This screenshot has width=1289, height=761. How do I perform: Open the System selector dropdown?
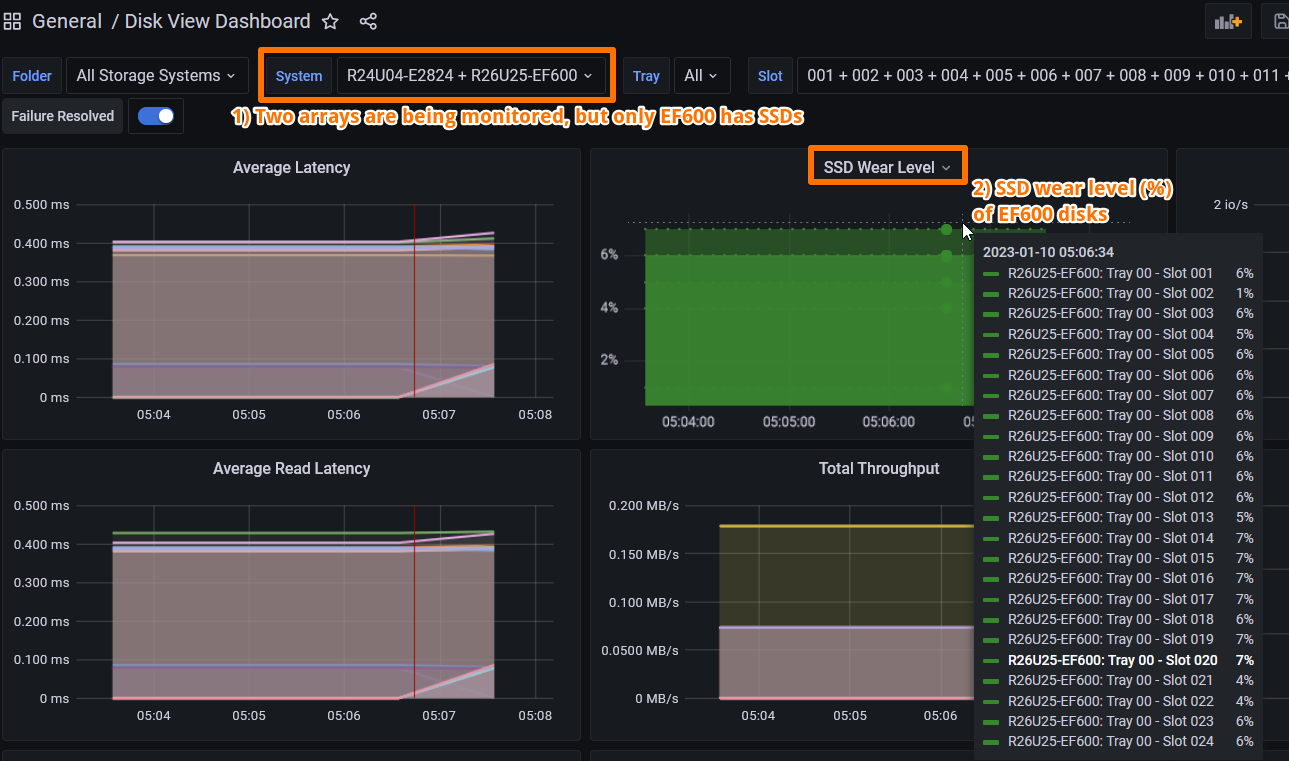pyautogui.click(x=471, y=75)
